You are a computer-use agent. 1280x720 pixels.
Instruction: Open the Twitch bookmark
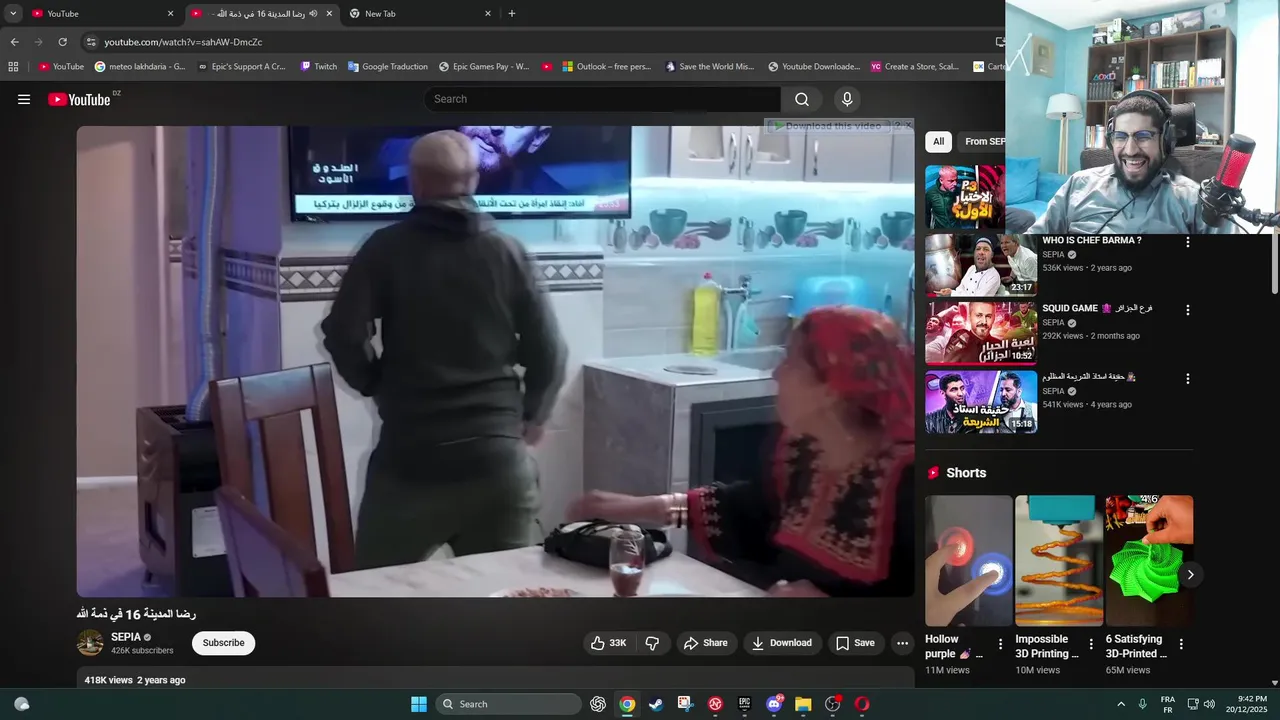click(319, 67)
